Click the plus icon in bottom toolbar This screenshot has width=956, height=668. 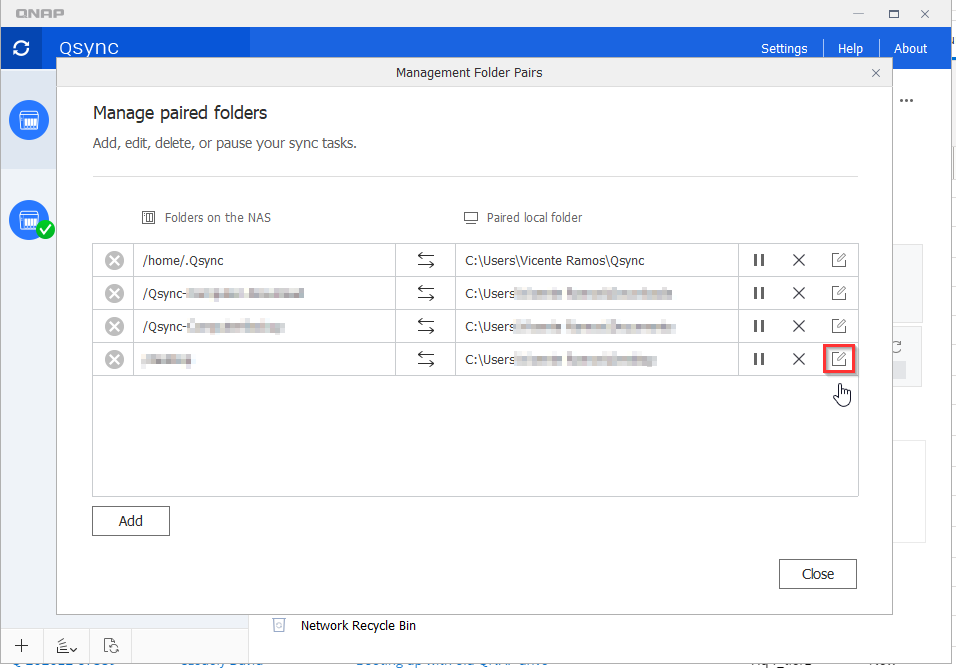pyautogui.click(x=22, y=646)
